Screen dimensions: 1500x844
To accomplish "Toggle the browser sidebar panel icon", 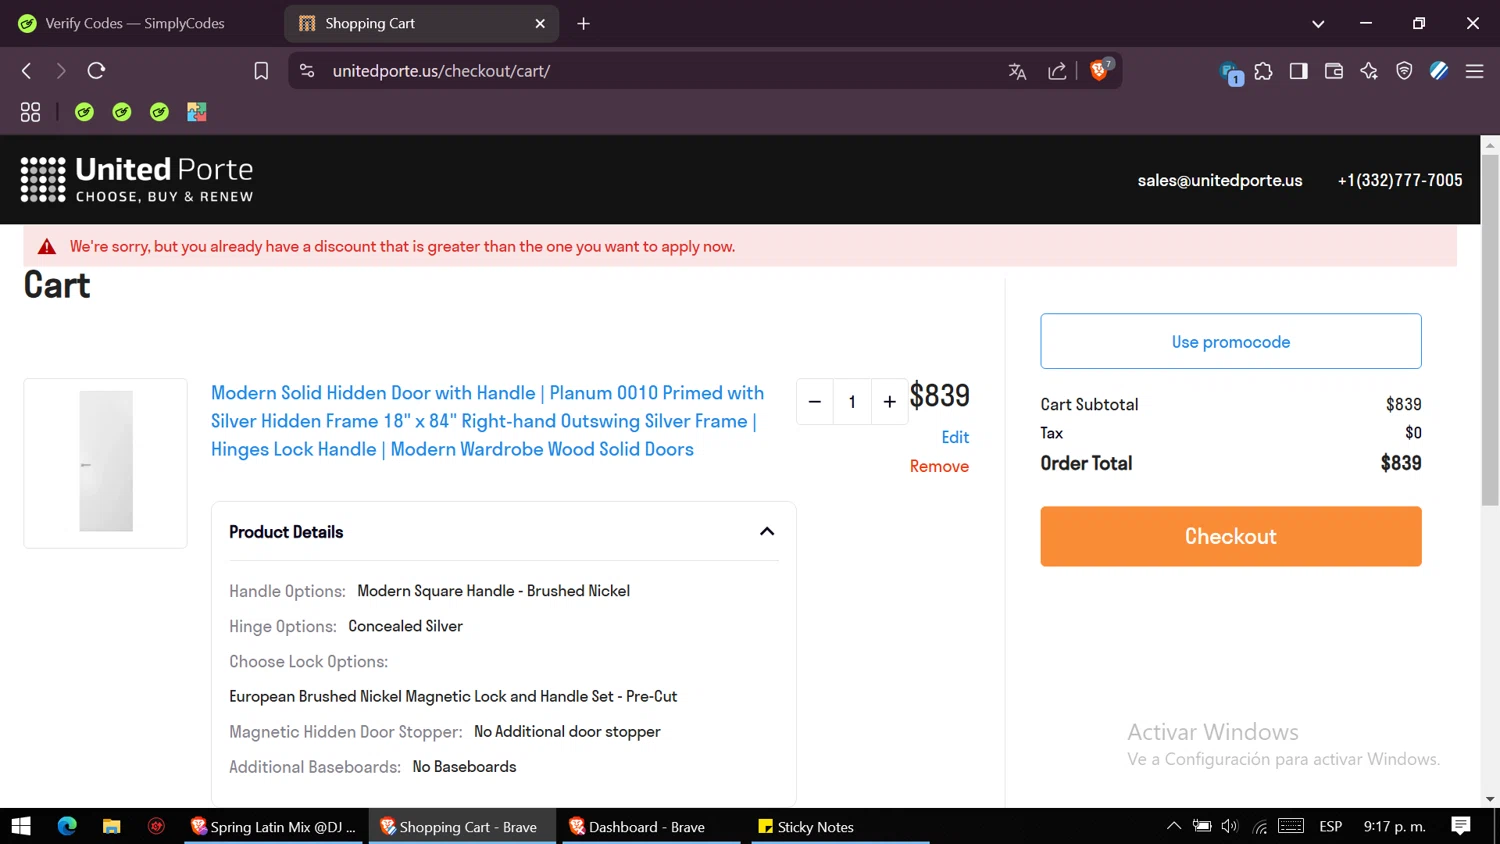I will 1298,71.
